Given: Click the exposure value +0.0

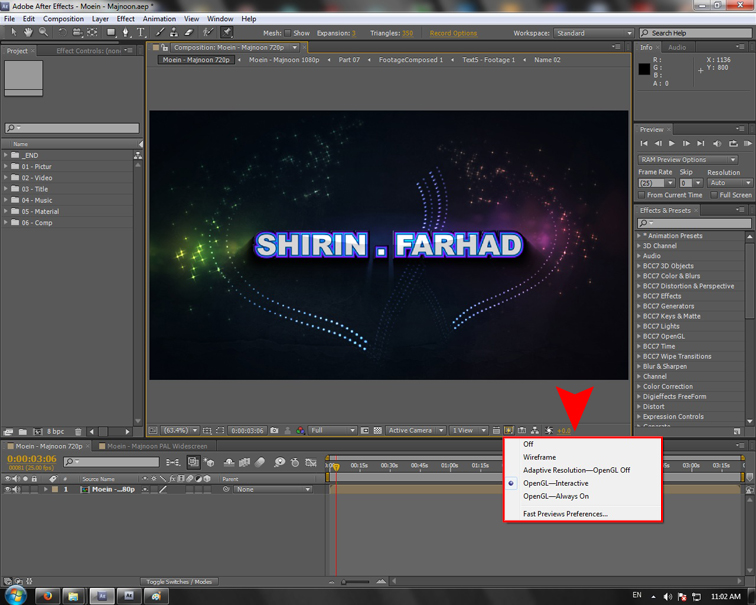Looking at the screenshot, I should pyautogui.click(x=564, y=431).
